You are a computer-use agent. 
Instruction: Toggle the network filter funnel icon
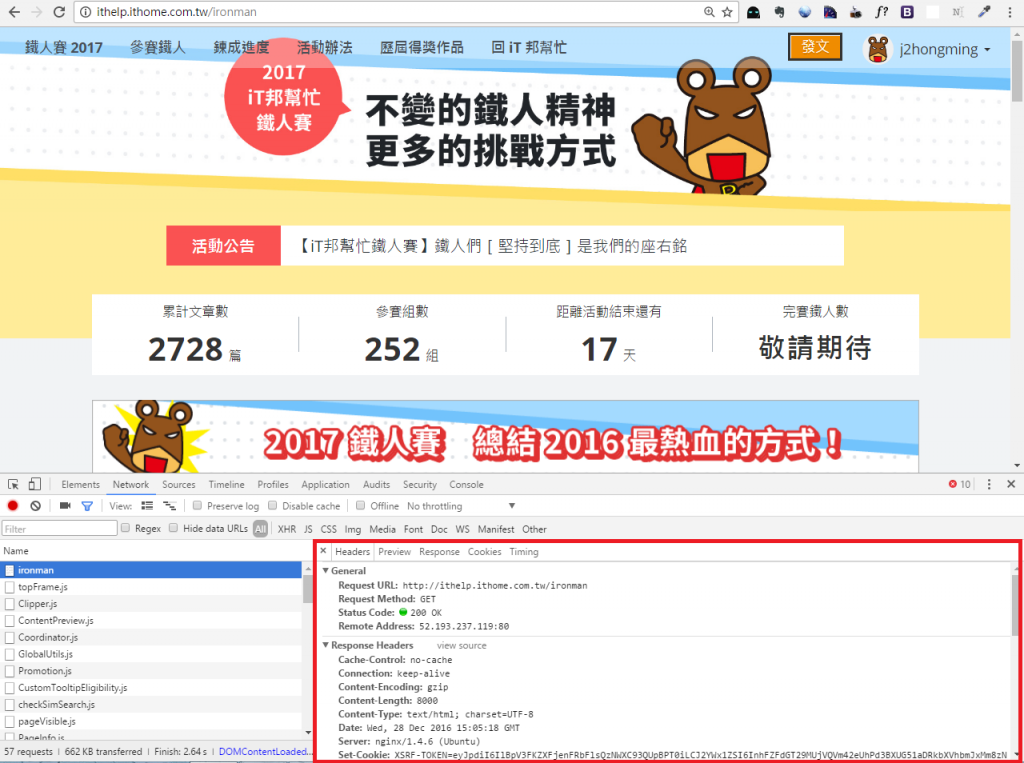(x=87, y=506)
